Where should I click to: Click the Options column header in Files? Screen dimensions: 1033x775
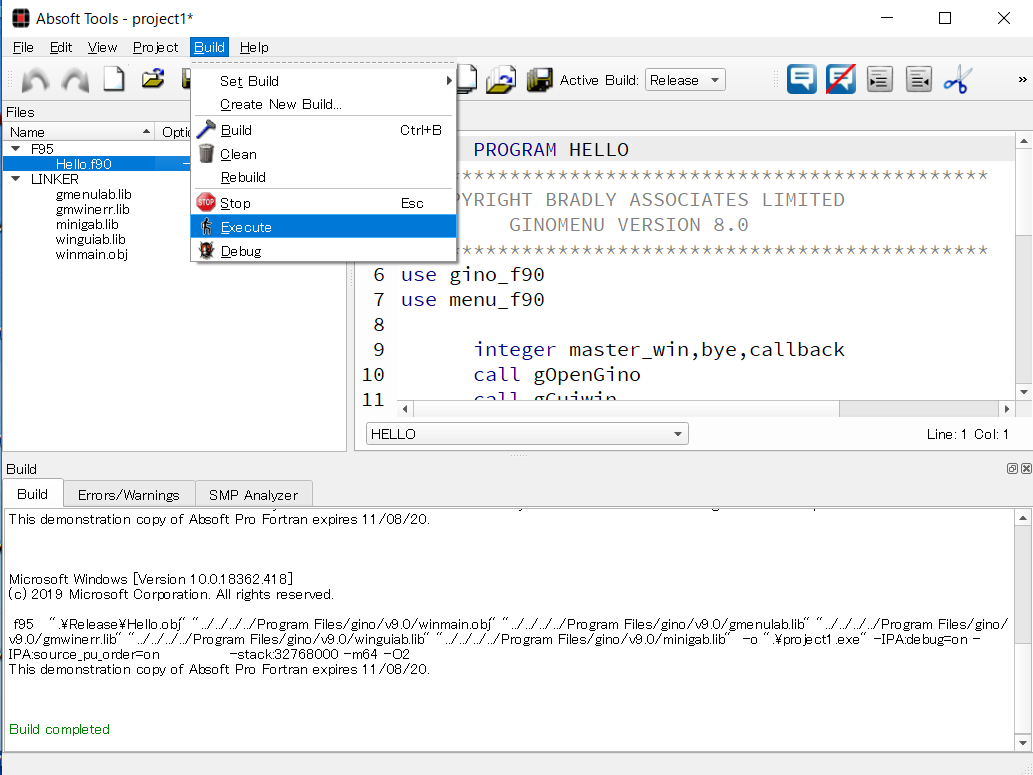click(x=175, y=132)
